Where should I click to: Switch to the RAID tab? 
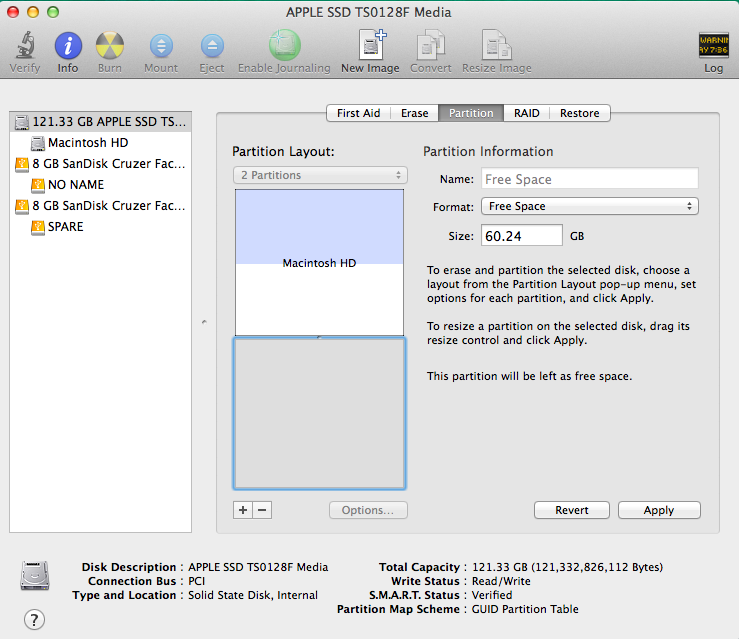pyautogui.click(x=526, y=113)
